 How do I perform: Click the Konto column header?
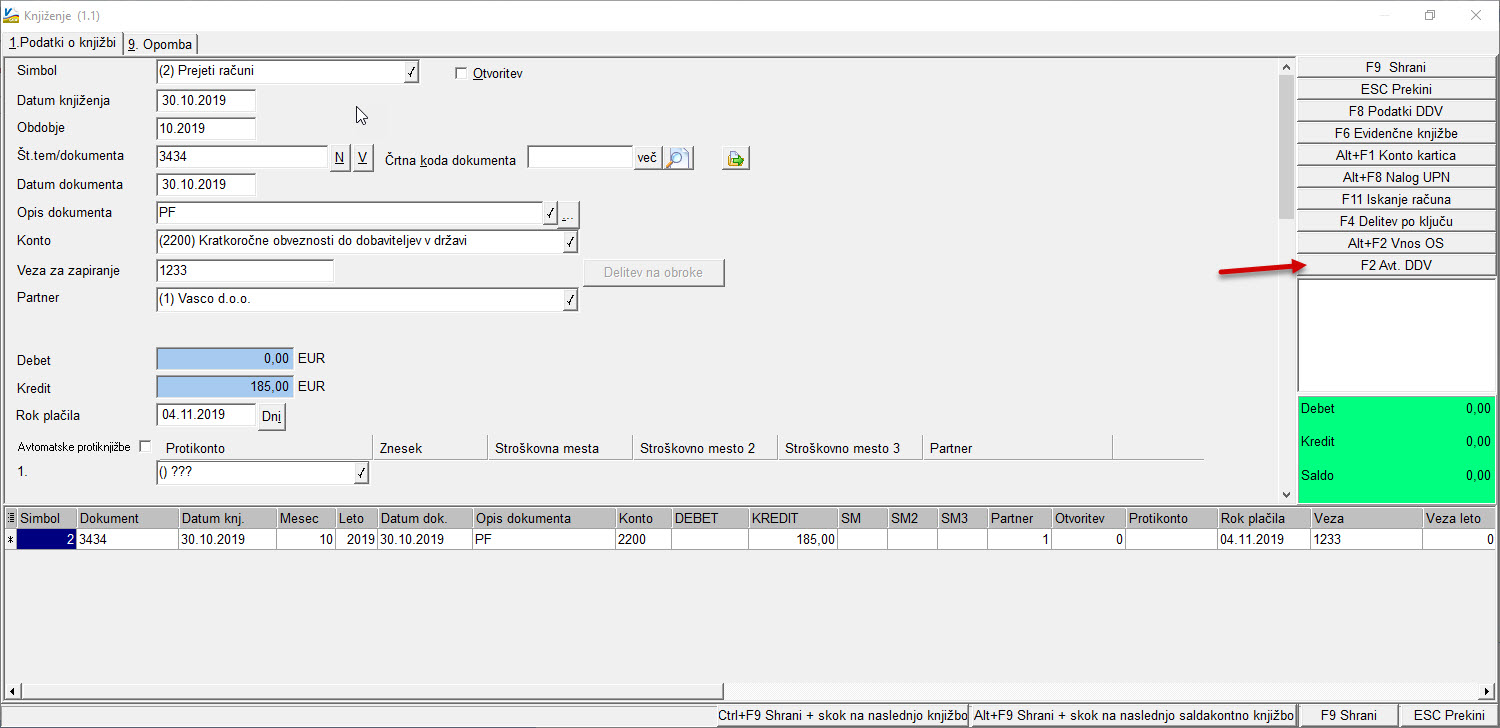(643, 518)
